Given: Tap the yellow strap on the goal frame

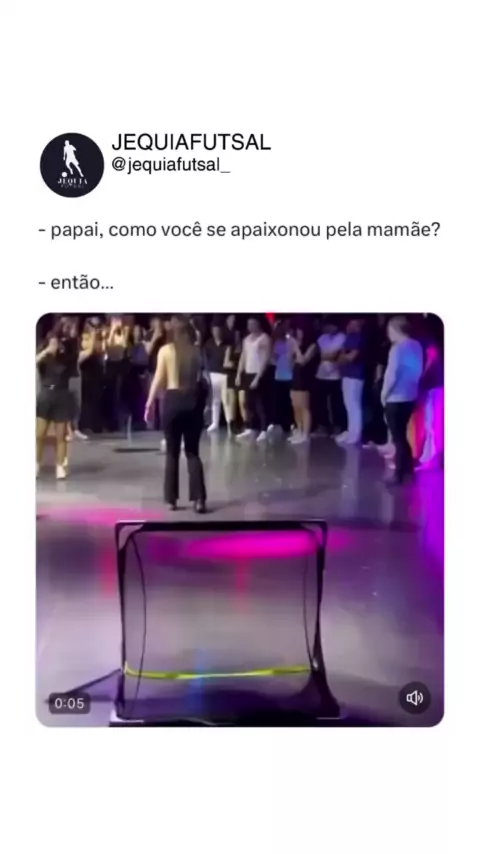Looking at the screenshot, I should pos(217,673).
